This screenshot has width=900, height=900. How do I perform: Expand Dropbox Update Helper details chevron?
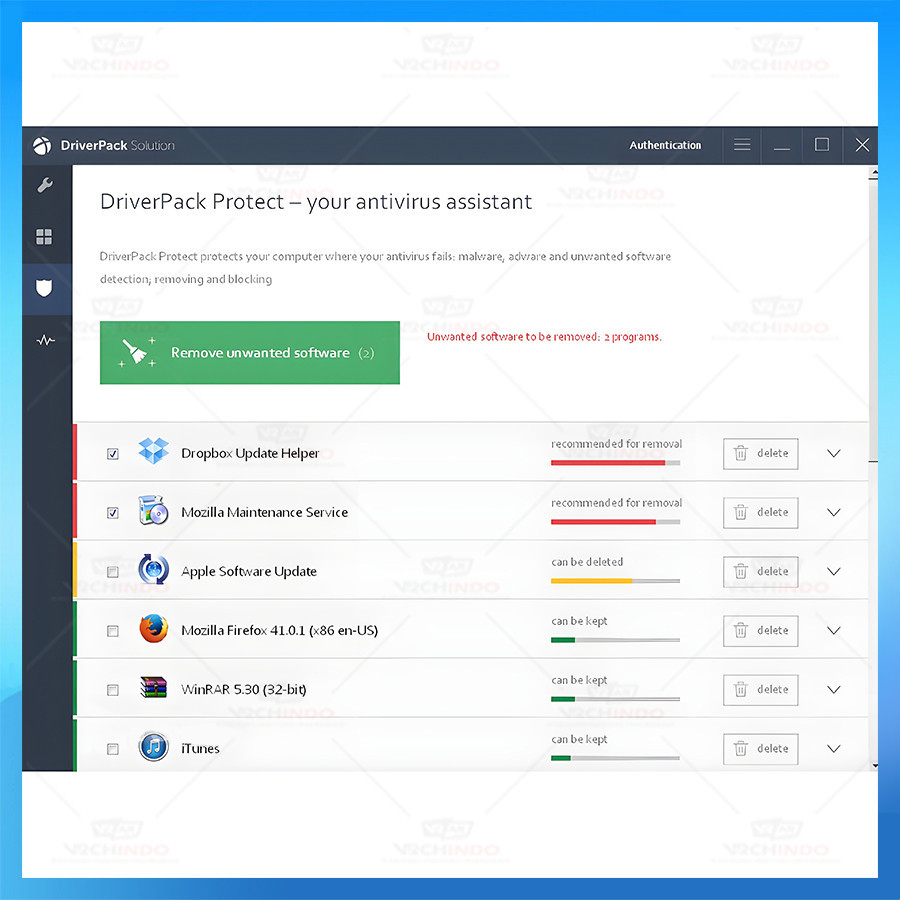click(x=833, y=453)
